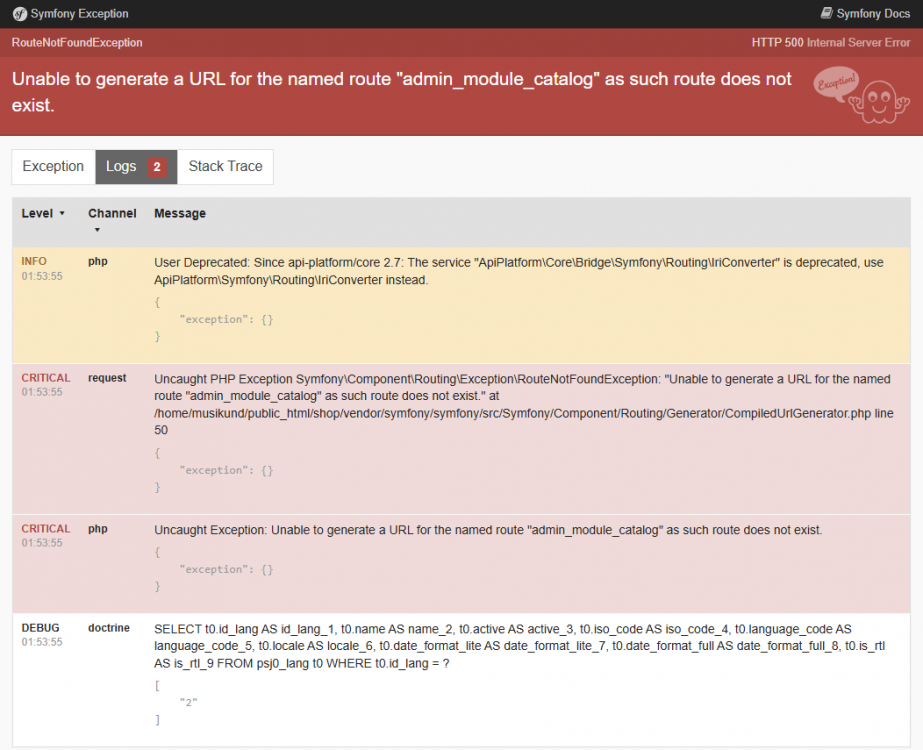The image size is (923, 750).
Task: Open documentation via the book icon
Action: [824, 14]
